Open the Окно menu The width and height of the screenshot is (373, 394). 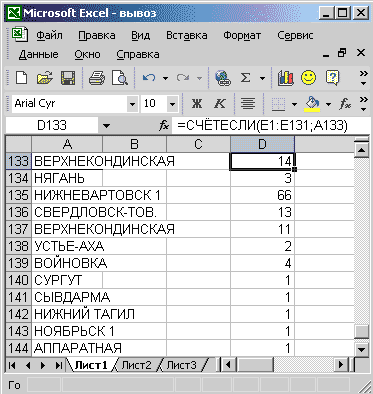(87, 54)
